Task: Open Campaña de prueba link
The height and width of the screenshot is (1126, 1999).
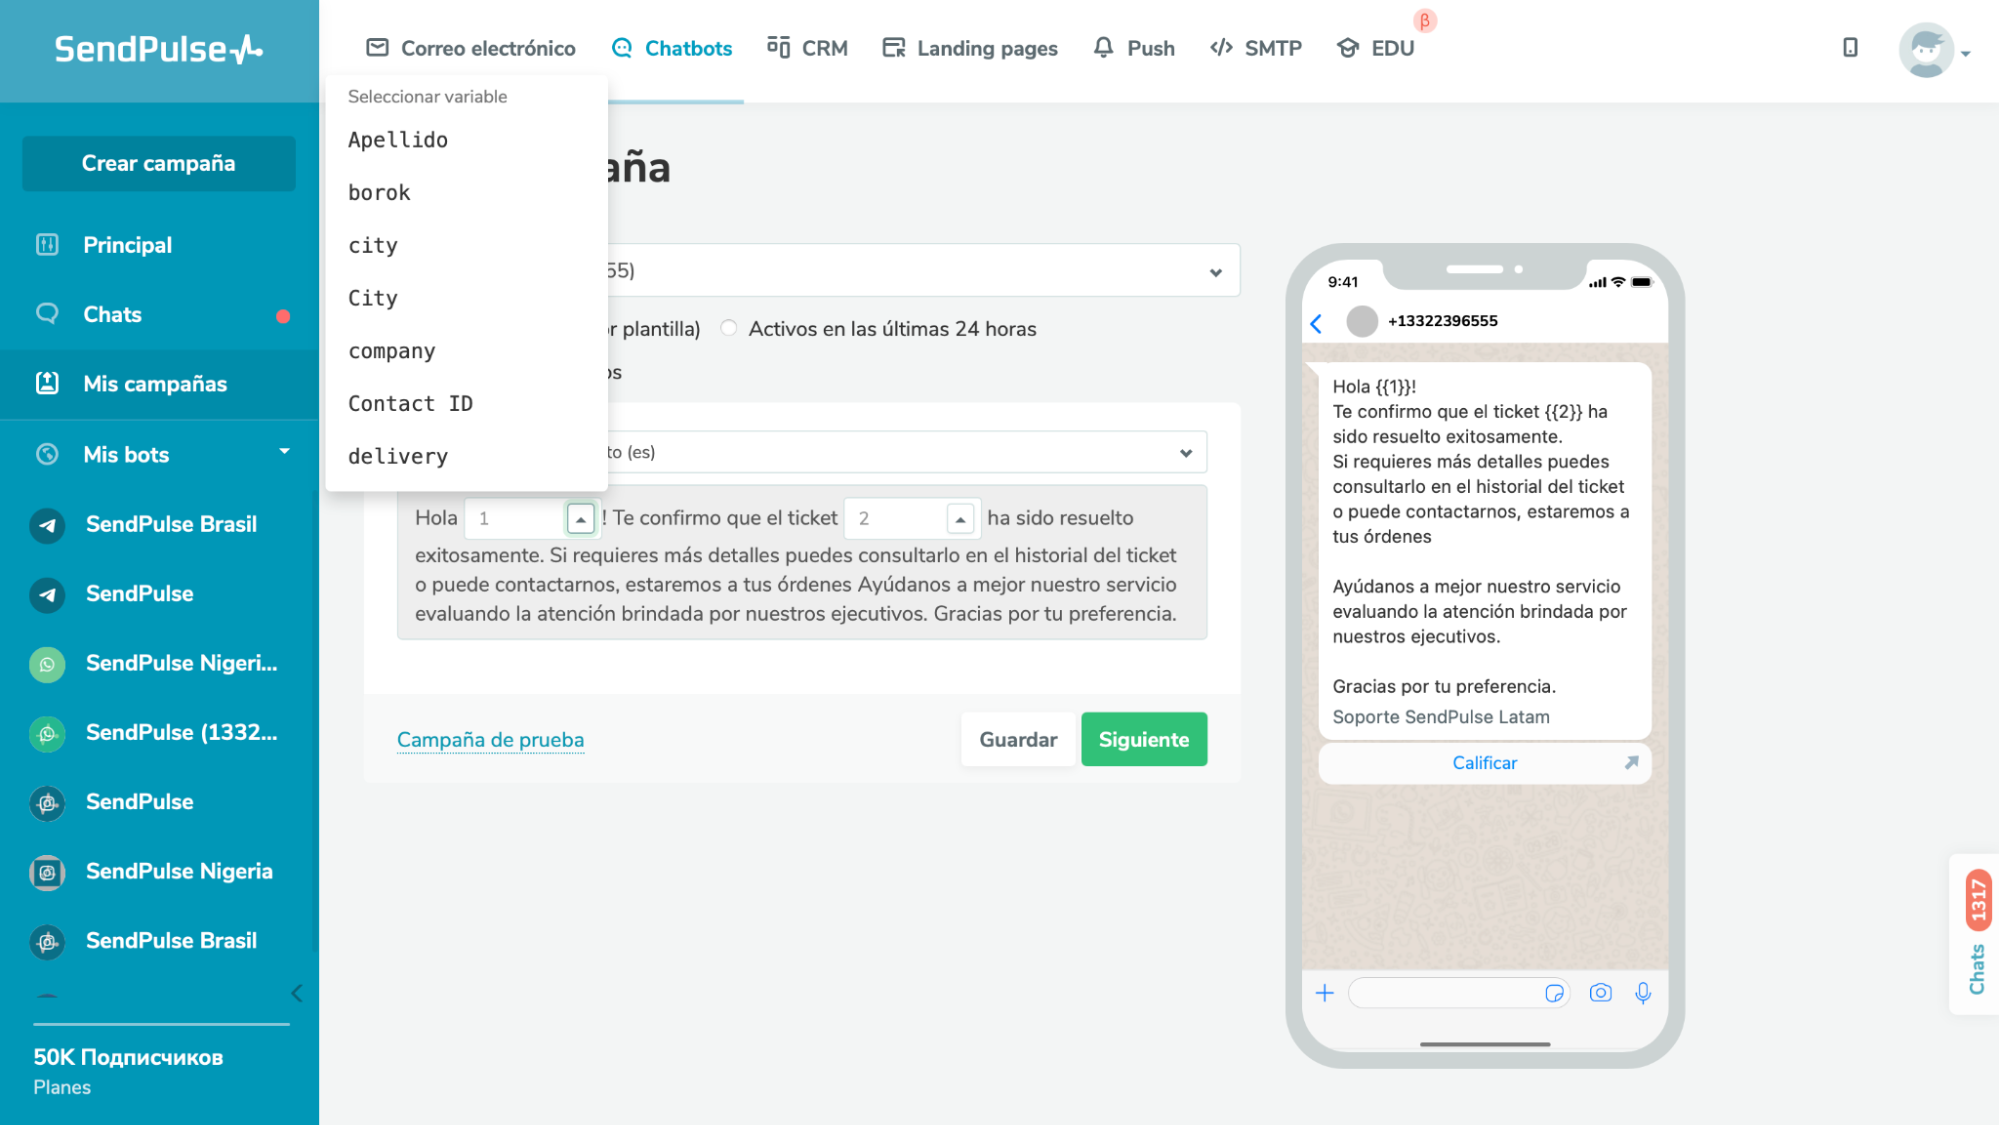Action: click(x=490, y=739)
